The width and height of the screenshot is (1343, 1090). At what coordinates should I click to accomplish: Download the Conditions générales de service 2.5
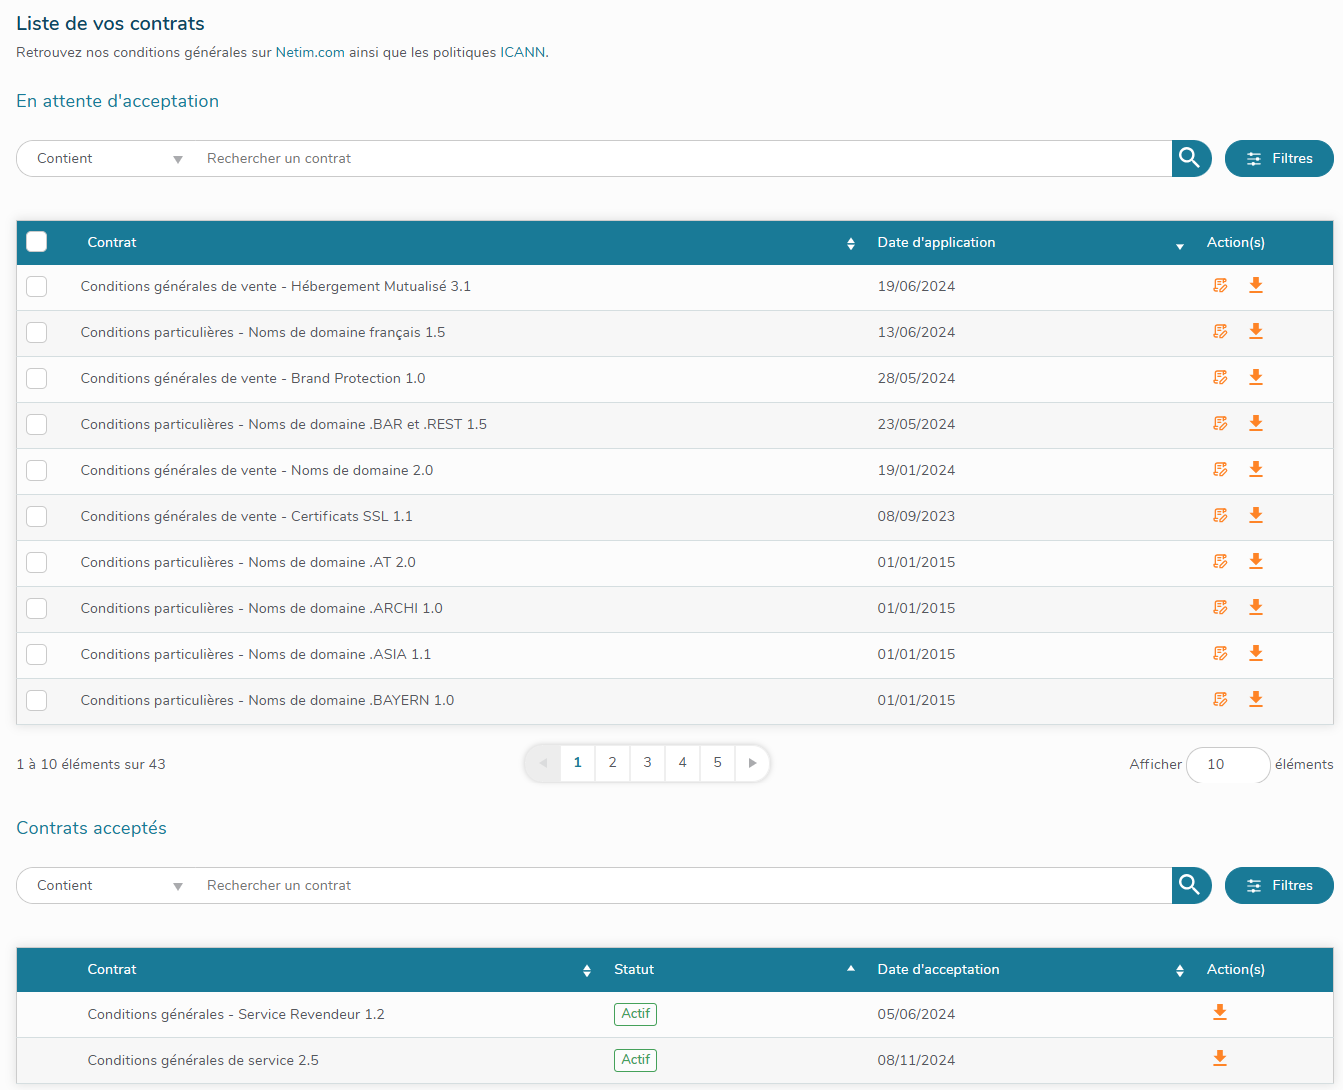(1219, 1059)
